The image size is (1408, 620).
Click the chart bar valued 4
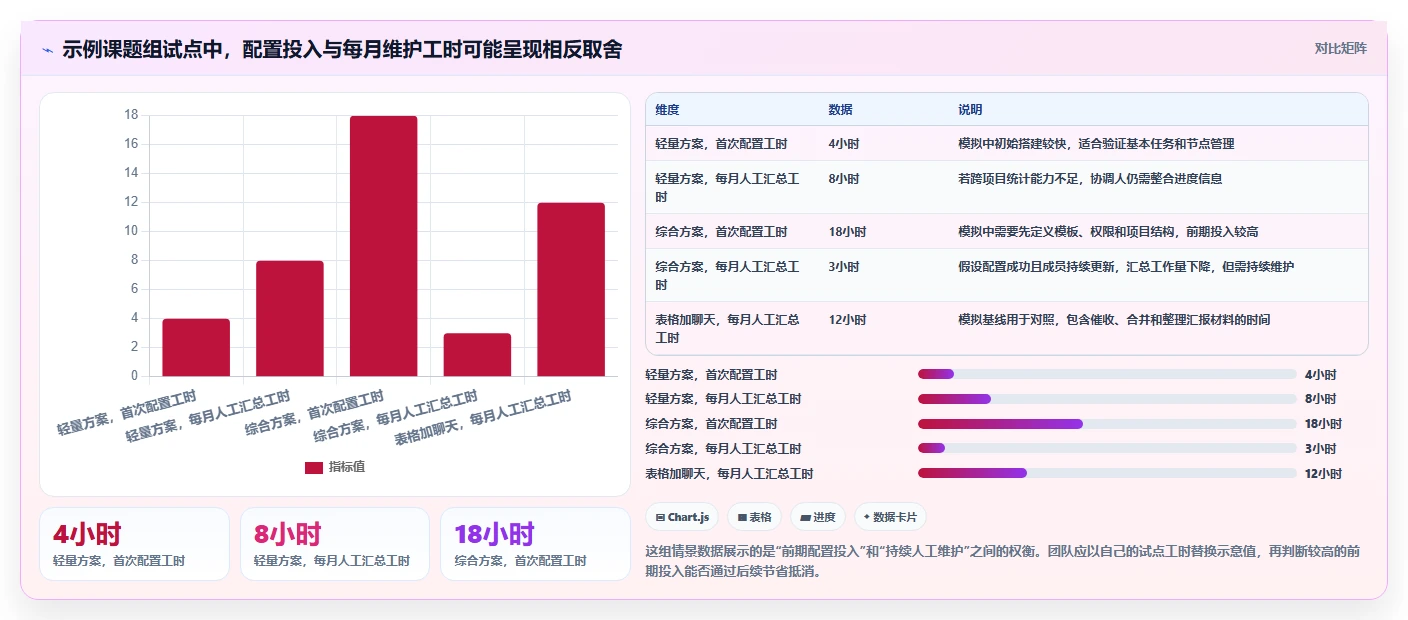tap(196, 347)
